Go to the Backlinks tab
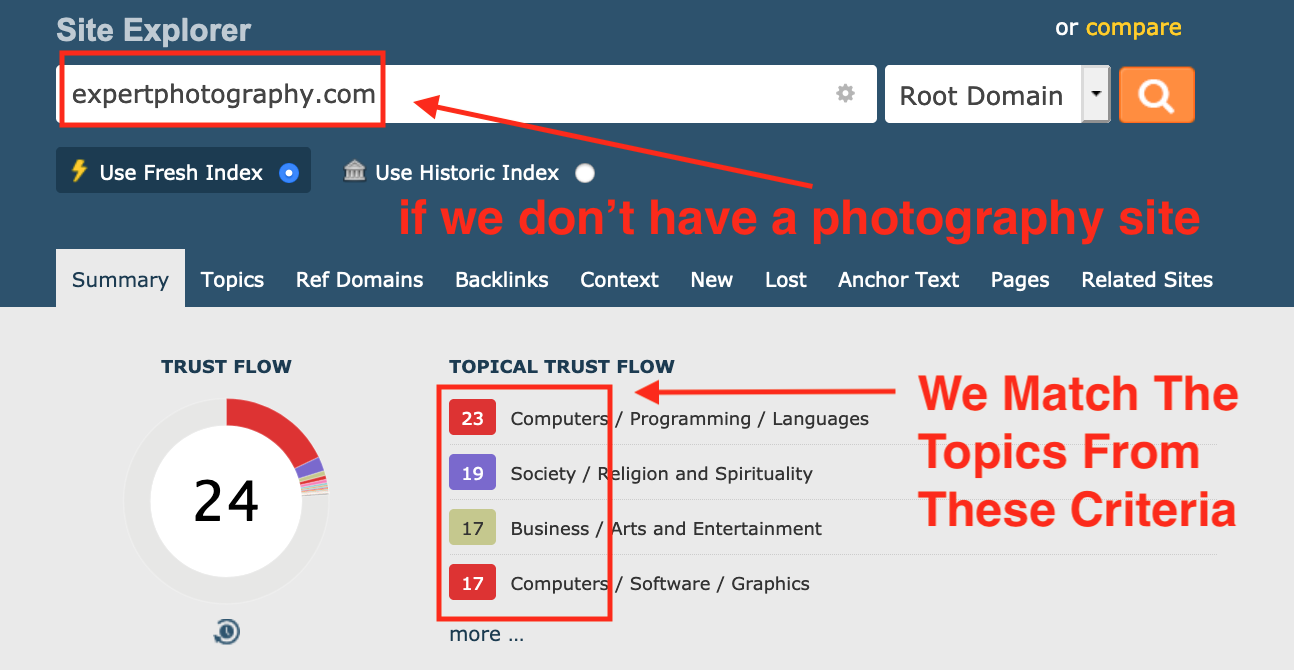This screenshot has height=670, width=1294. click(x=501, y=280)
